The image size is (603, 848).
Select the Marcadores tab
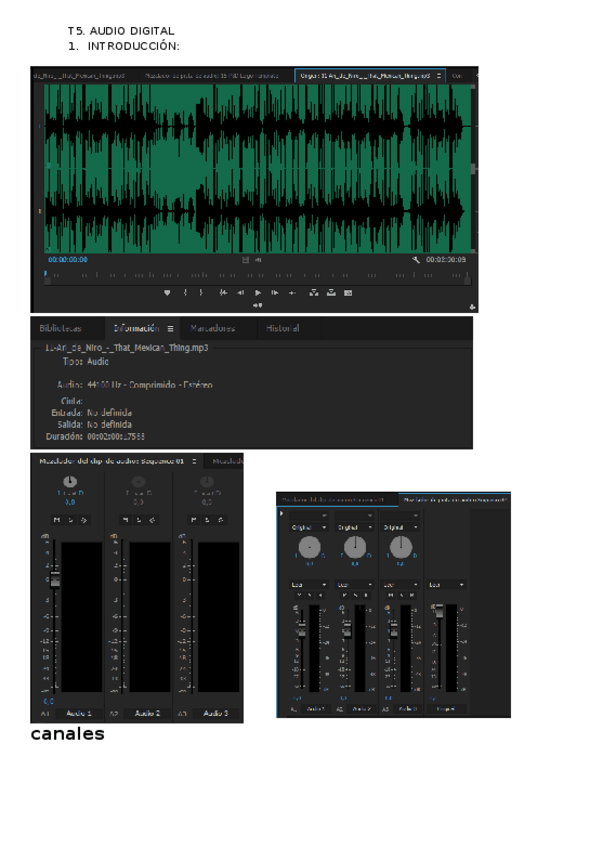(x=212, y=328)
